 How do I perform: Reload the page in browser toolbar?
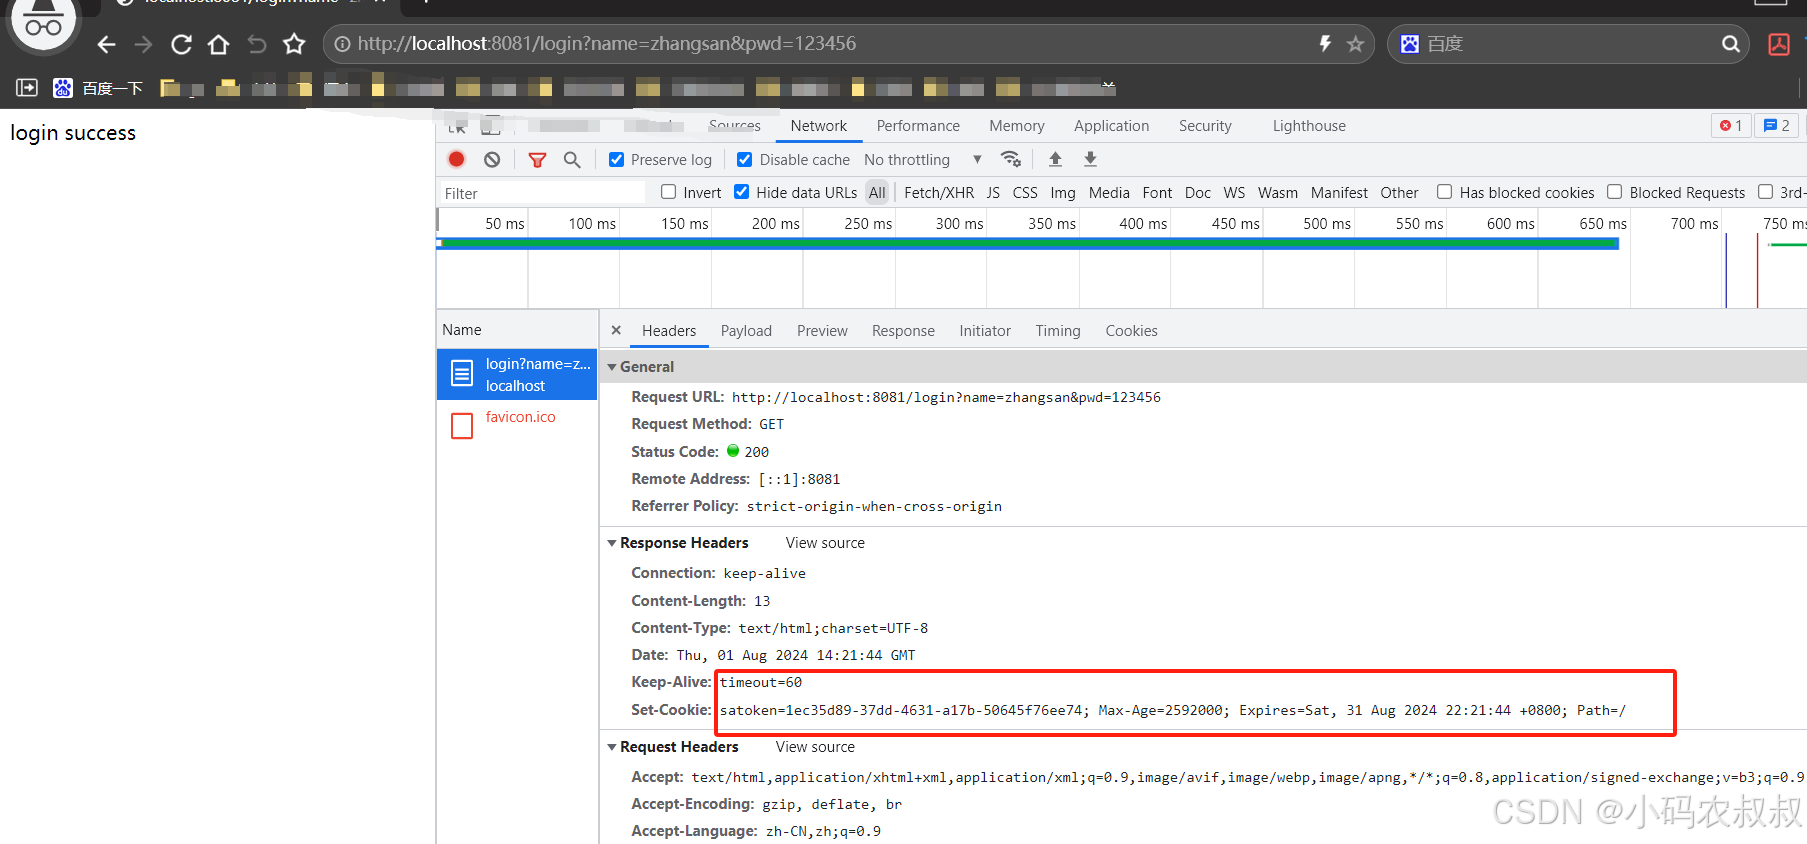[x=181, y=44]
